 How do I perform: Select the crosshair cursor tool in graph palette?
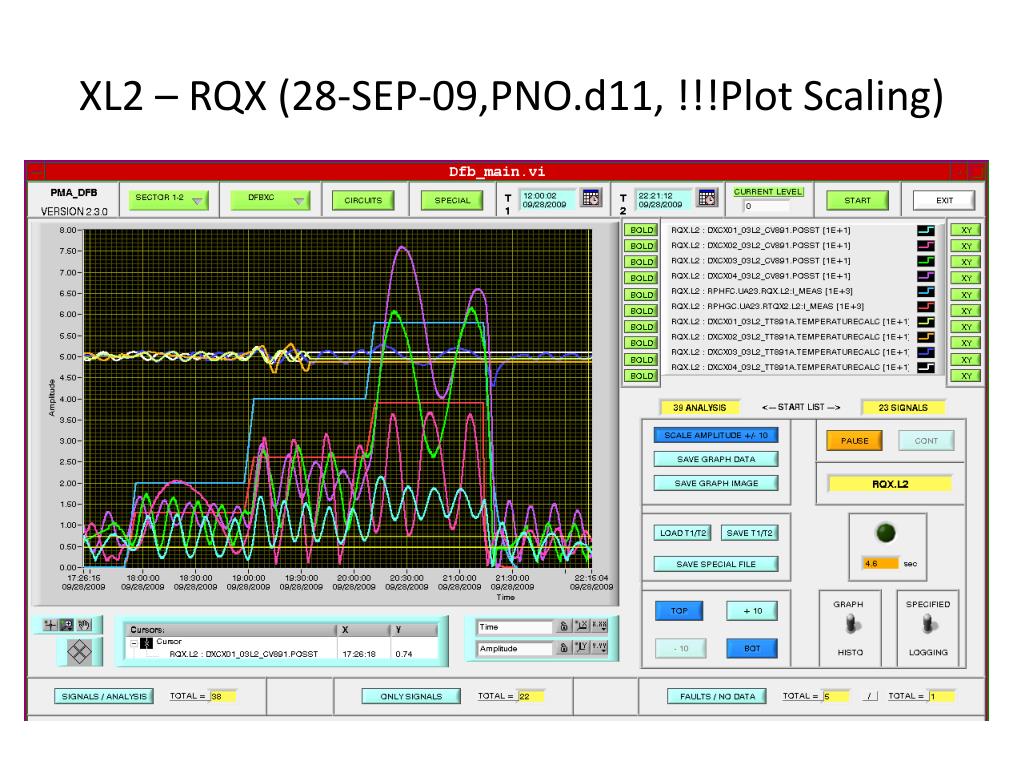[50, 625]
